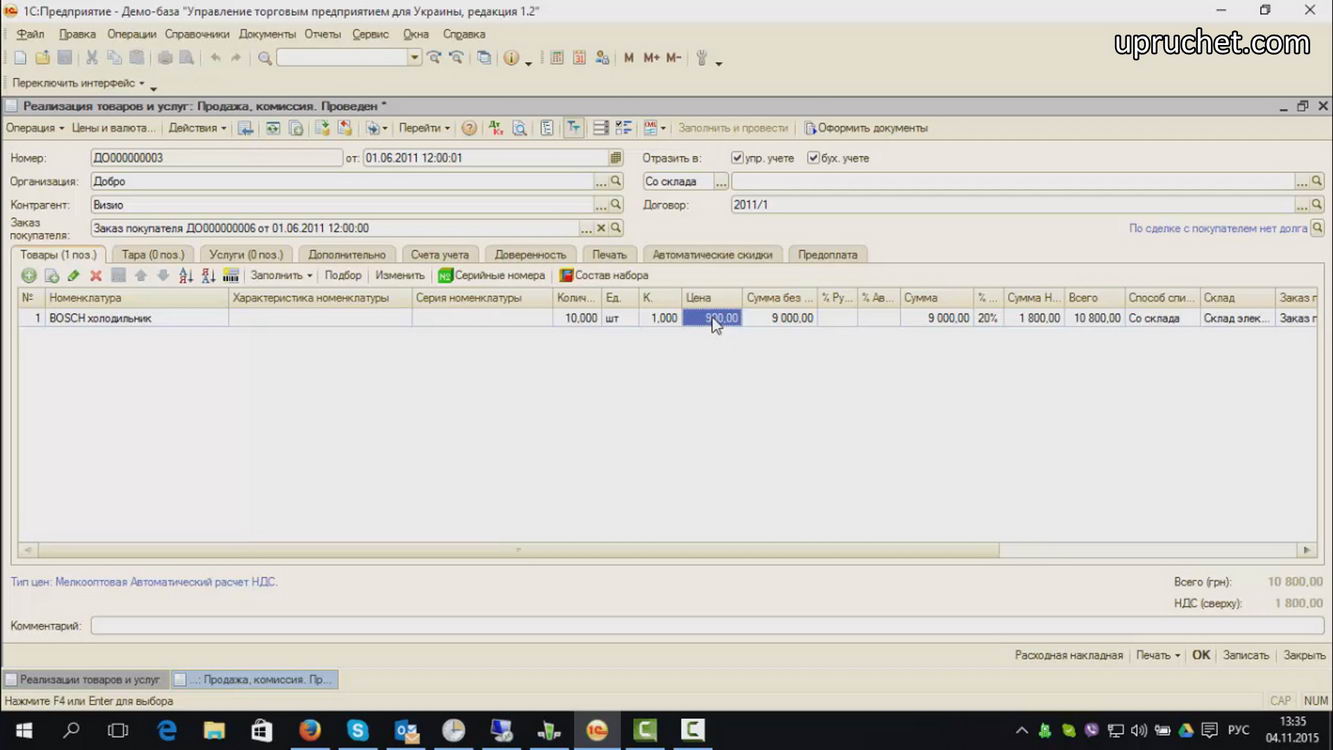Viewport: 1333px width, 750px height.
Task: Click the Цены и валюта... button
Action: [x=113, y=128]
